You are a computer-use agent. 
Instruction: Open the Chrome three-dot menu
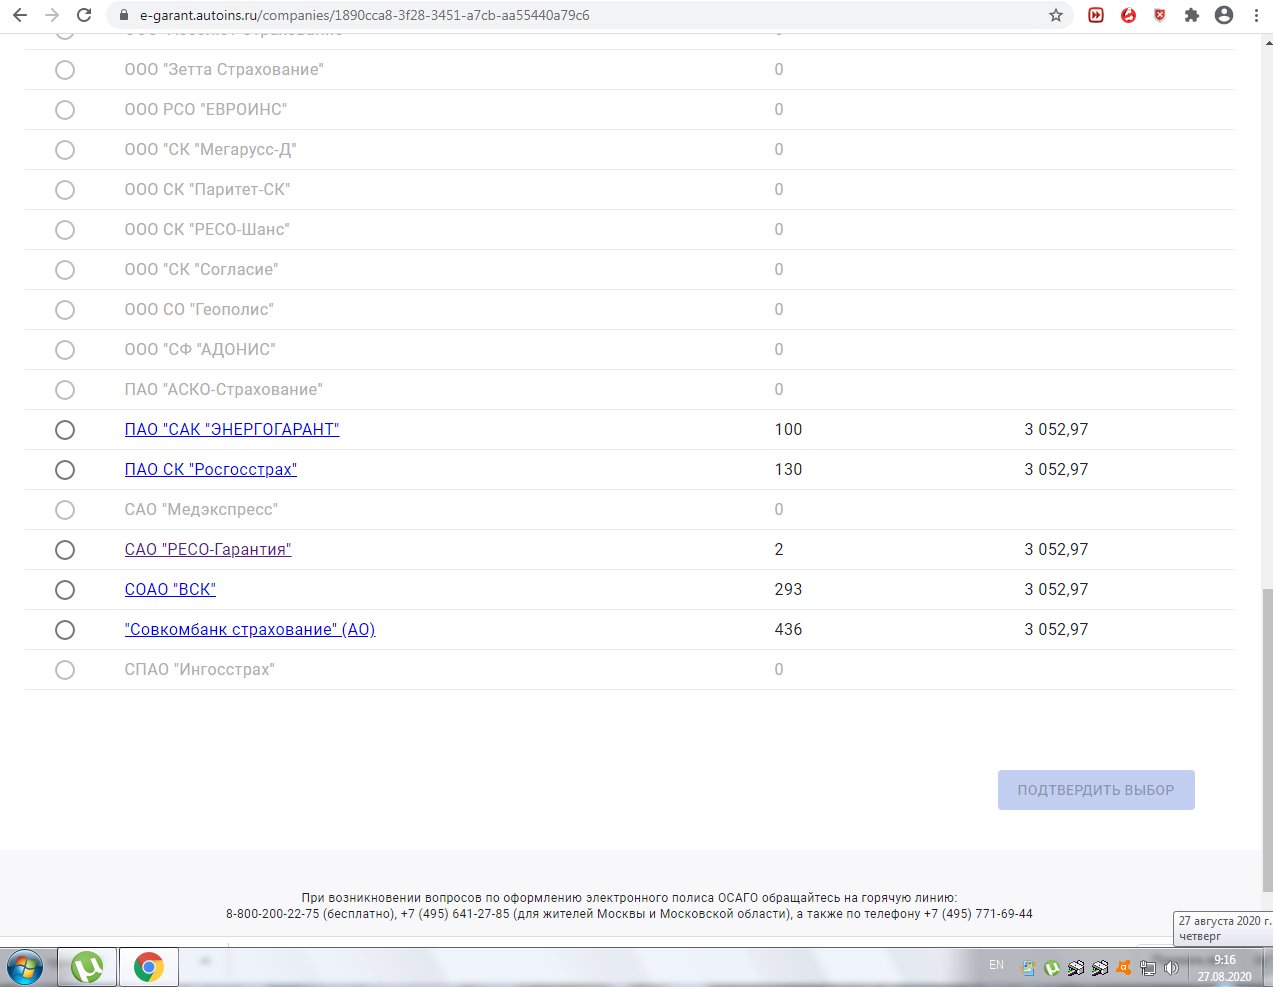(x=1256, y=15)
